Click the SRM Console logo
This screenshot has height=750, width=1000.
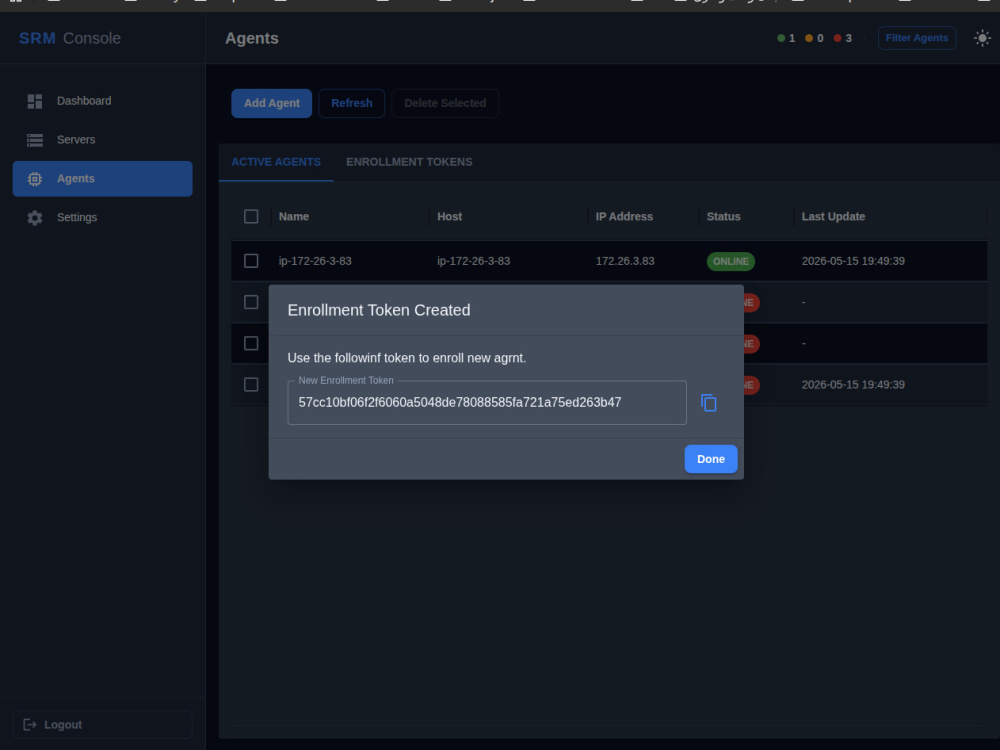coord(70,38)
